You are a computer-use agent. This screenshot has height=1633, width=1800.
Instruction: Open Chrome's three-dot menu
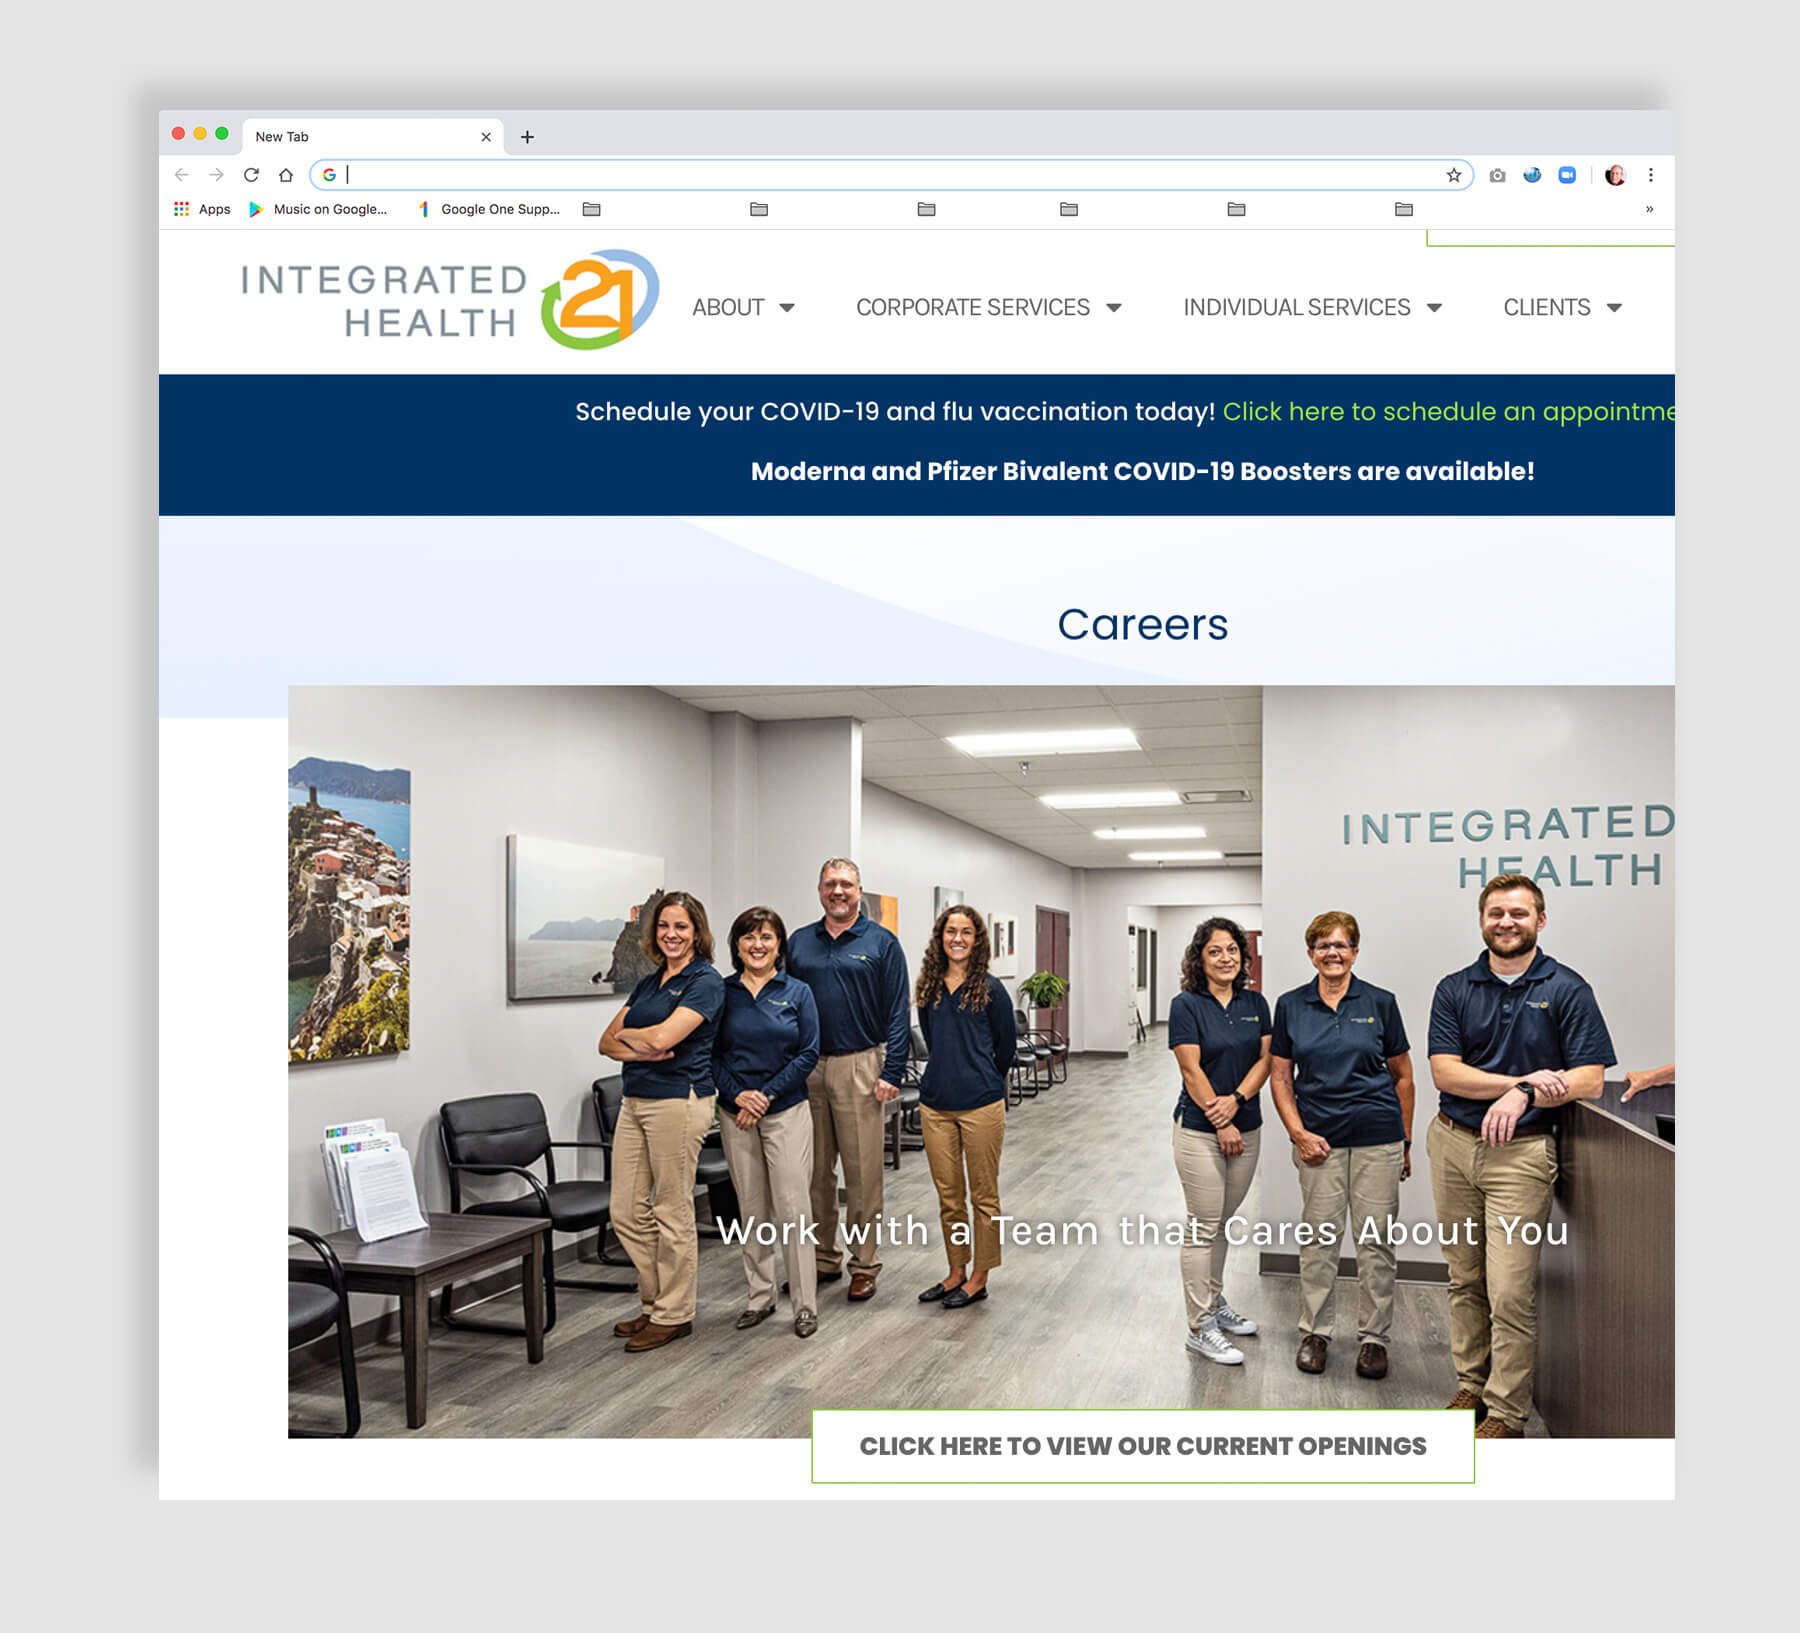(x=1652, y=175)
